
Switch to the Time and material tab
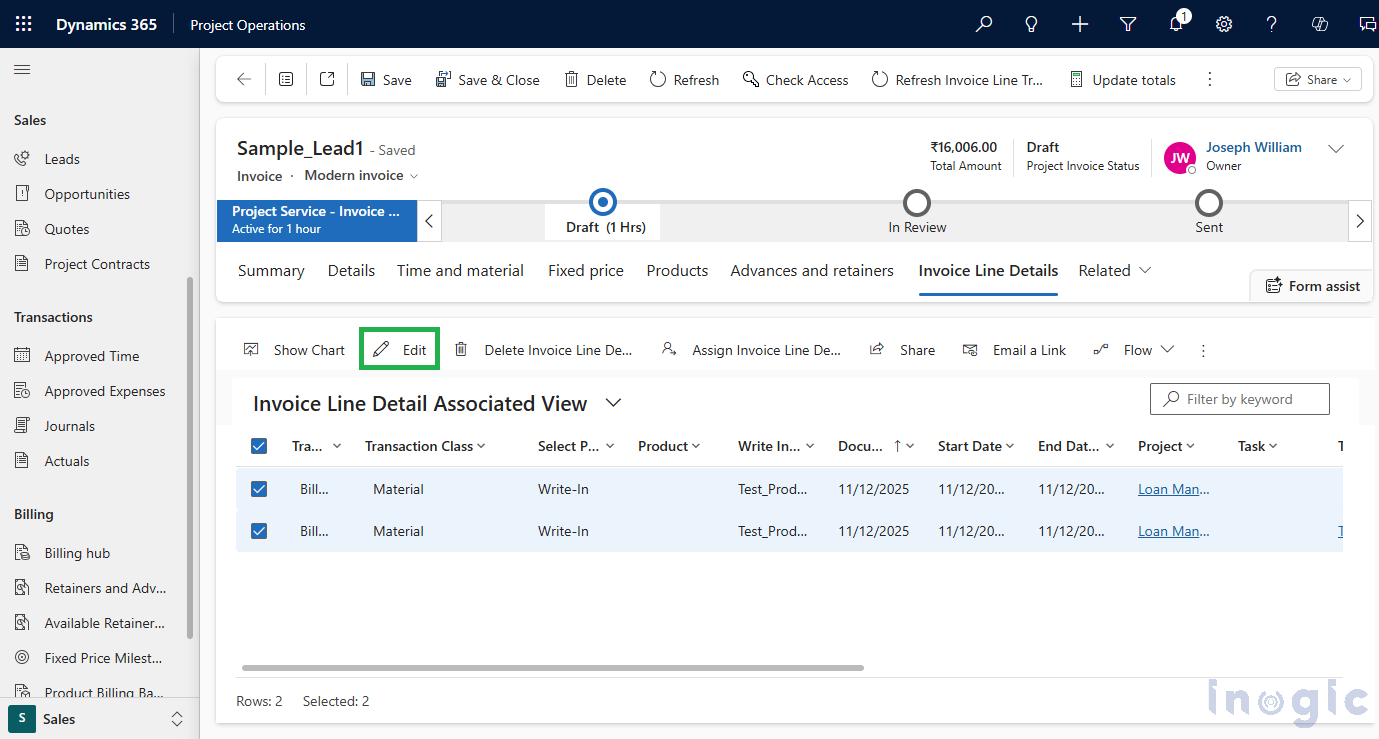click(460, 270)
